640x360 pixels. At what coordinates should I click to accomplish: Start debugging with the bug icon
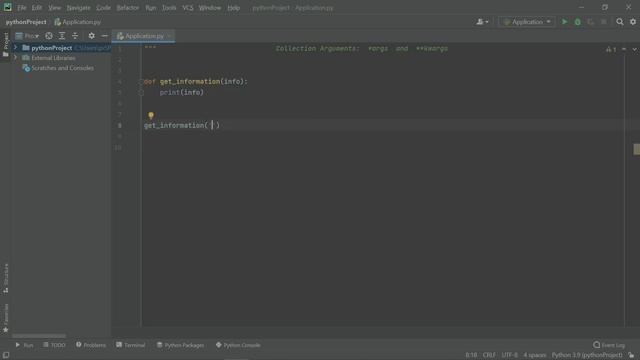click(x=578, y=22)
